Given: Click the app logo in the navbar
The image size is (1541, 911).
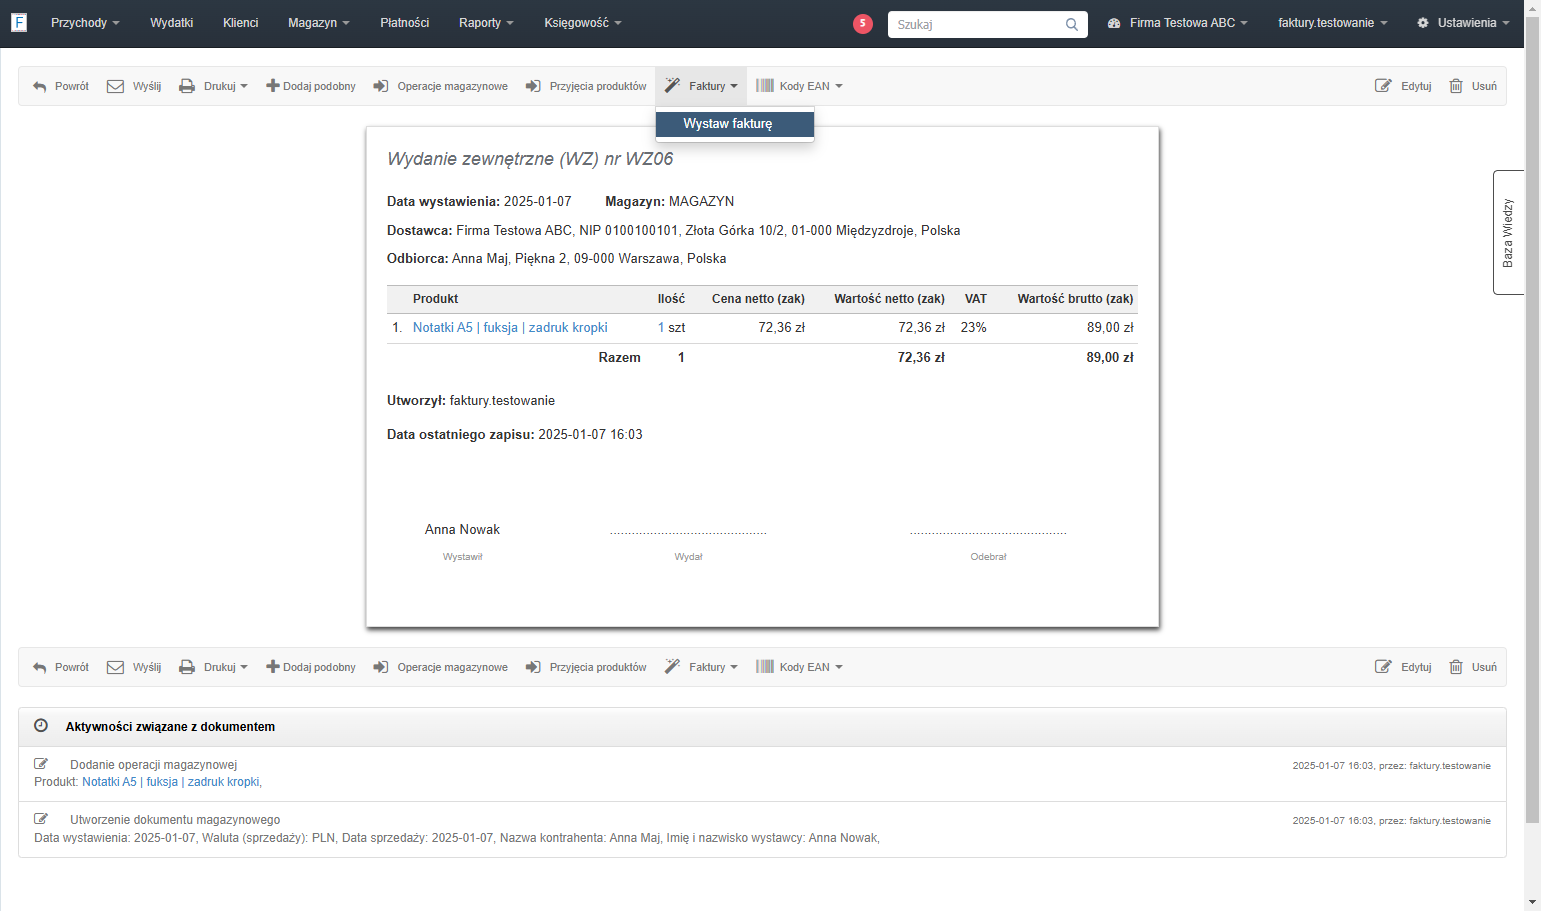Looking at the screenshot, I should 19,22.
